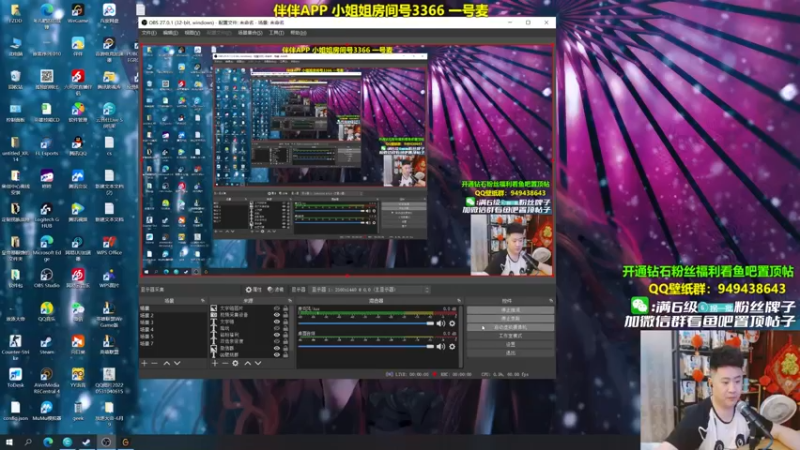Open source properties gear in Sources toolbar
The width and height of the screenshot is (800, 450).
(235, 363)
